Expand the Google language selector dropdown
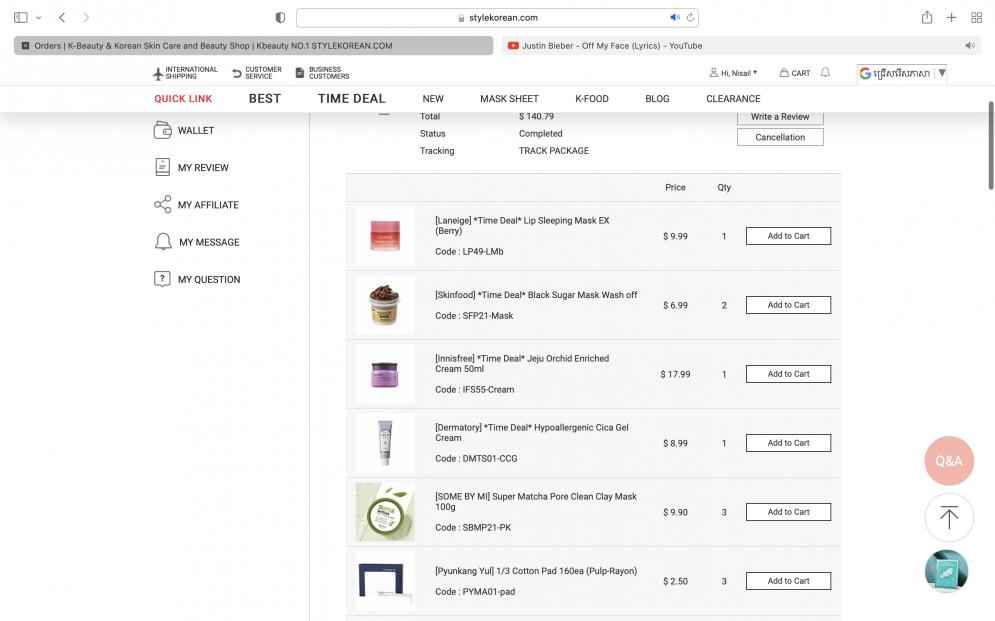 click(942, 73)
